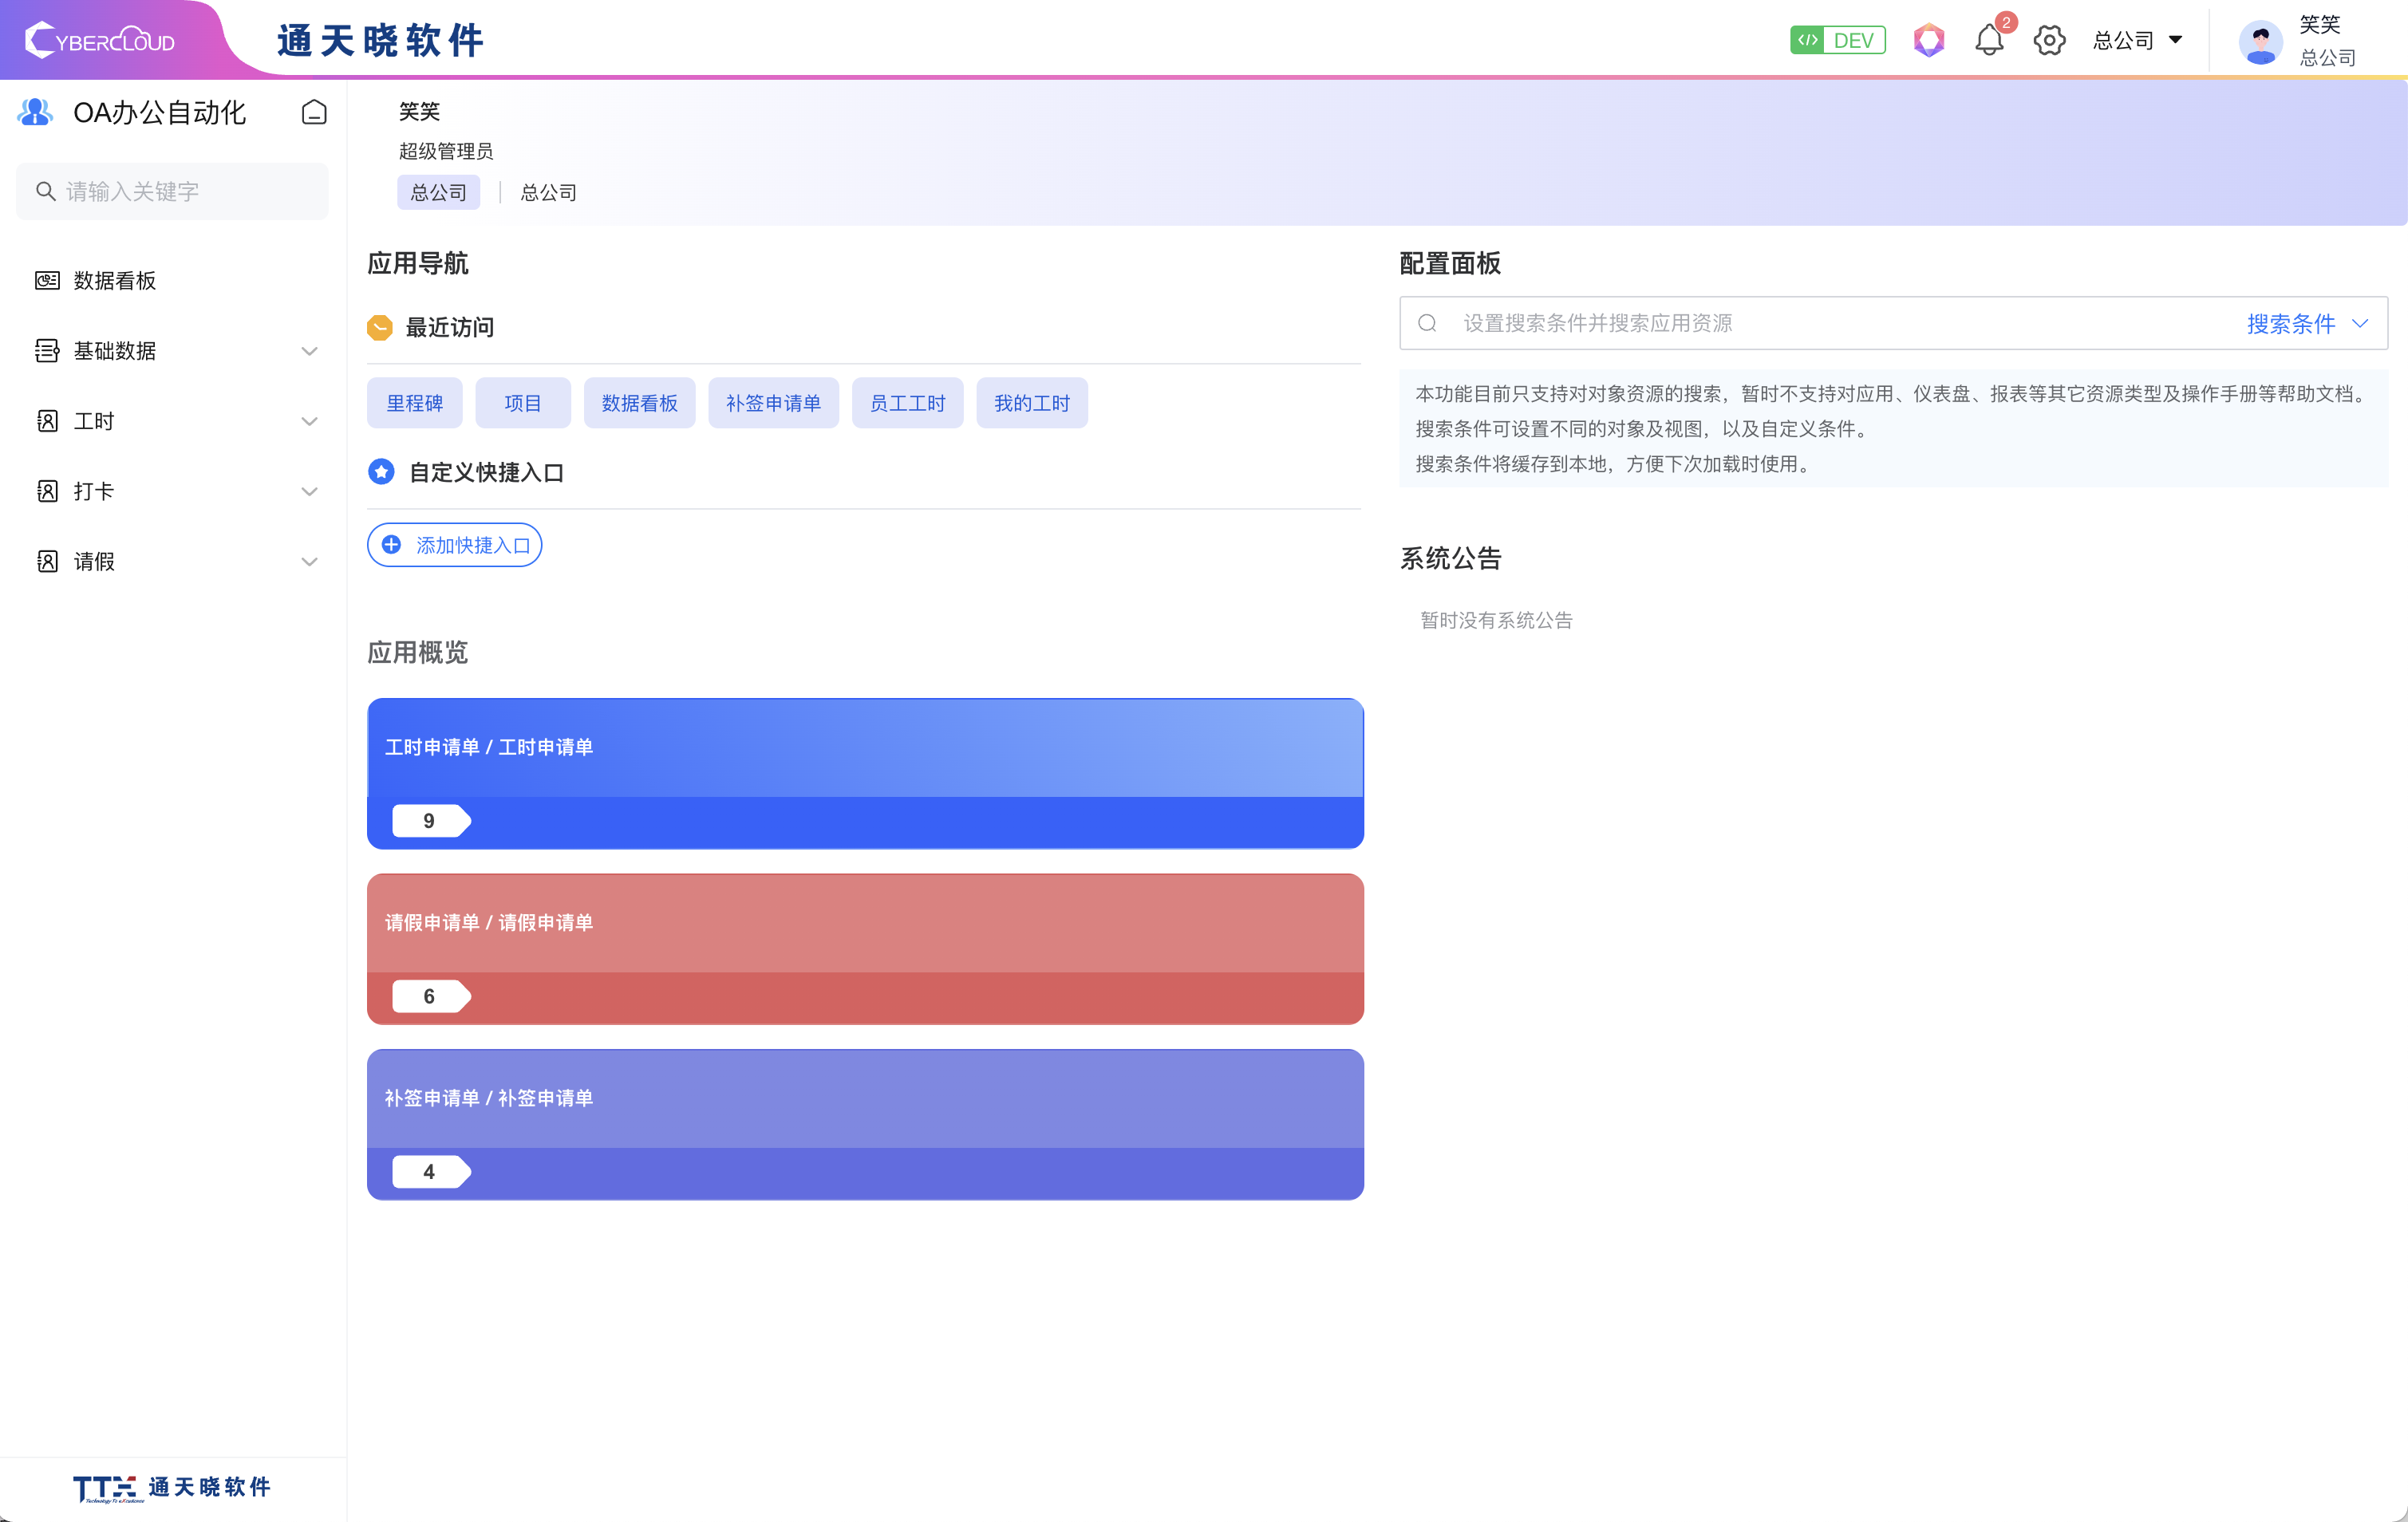Viewport: 2408px width, 1522px height.
Task: Open the 请假申请单 overview card
Action: (x=865, y=948)
